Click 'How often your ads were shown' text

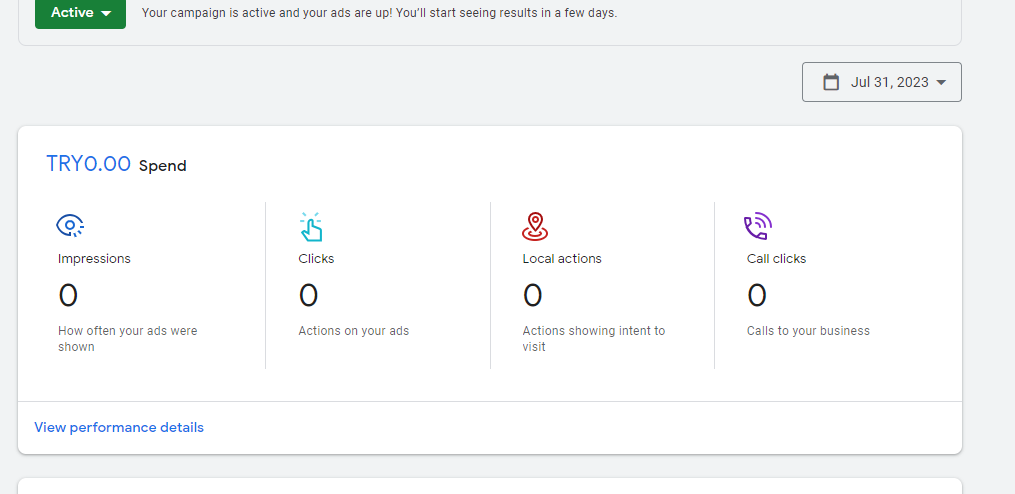(x=128, y=339)
